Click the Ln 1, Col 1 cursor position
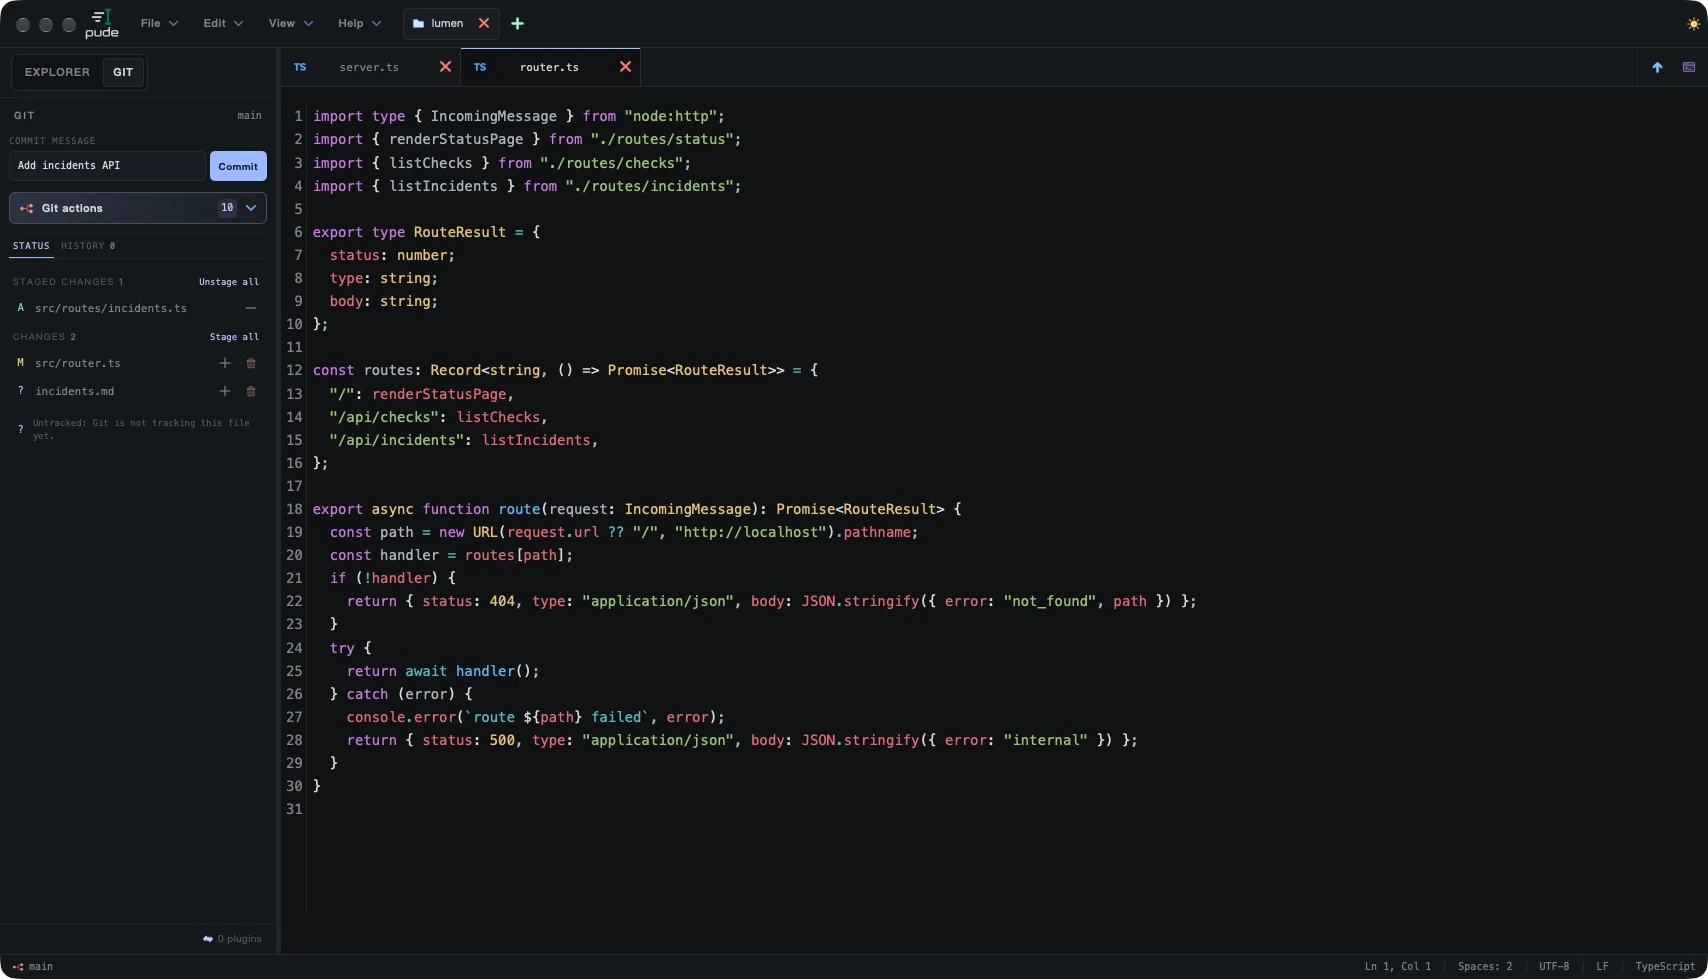This screenshot has height=979, width=1708. point(1398,967)
